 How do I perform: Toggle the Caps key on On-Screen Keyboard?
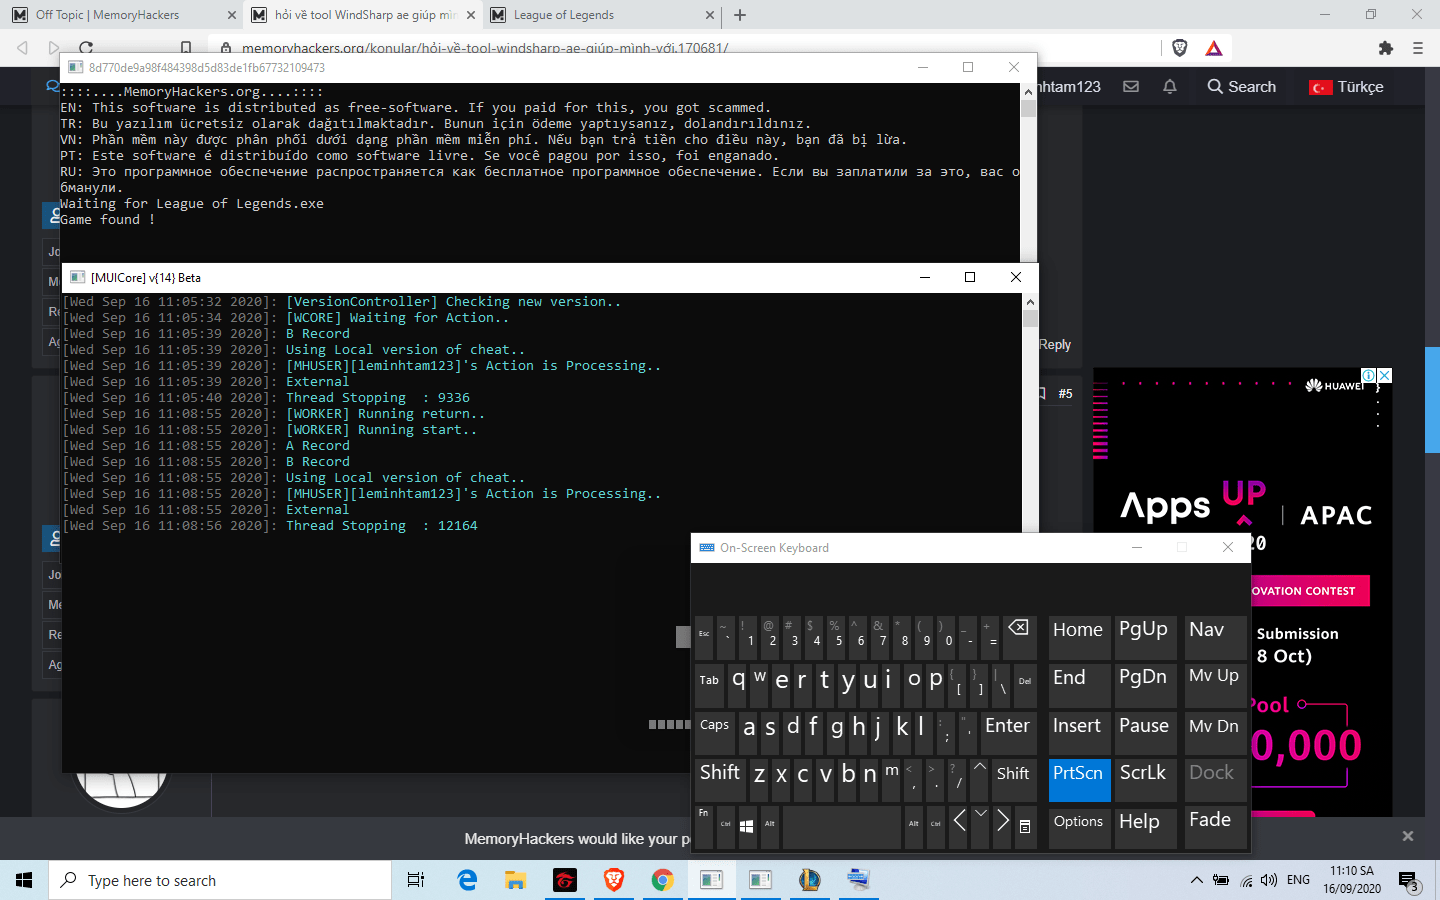(x=714, y=733)
